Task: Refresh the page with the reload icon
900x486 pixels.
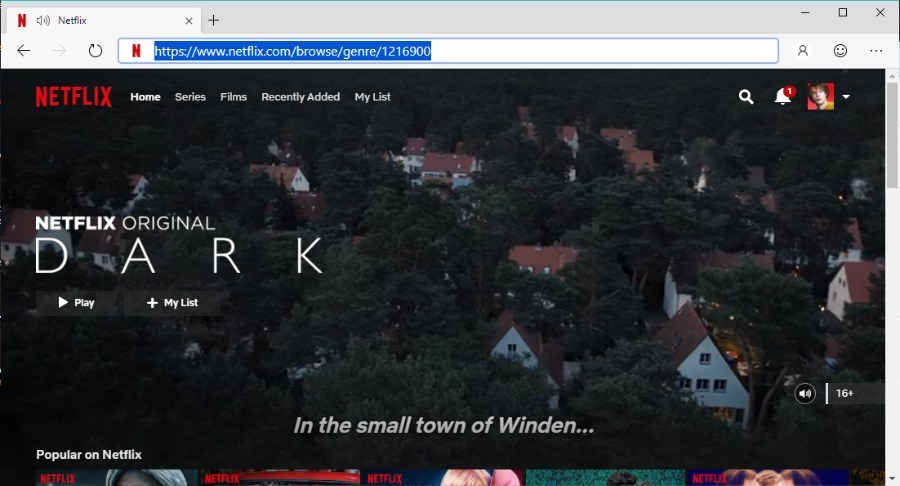Action: pyautogui.click(x=96, y=51)
